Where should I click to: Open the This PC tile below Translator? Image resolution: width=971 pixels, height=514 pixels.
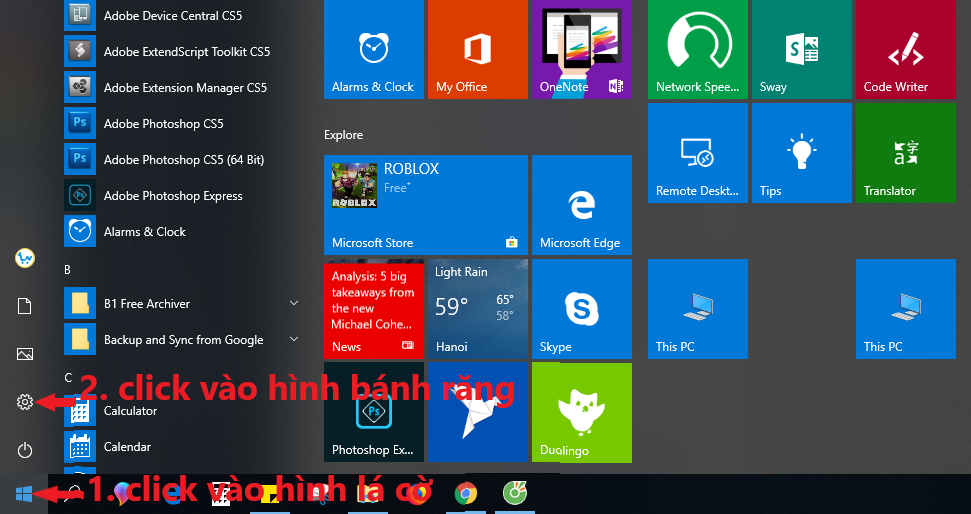click(x=906, y=309)
